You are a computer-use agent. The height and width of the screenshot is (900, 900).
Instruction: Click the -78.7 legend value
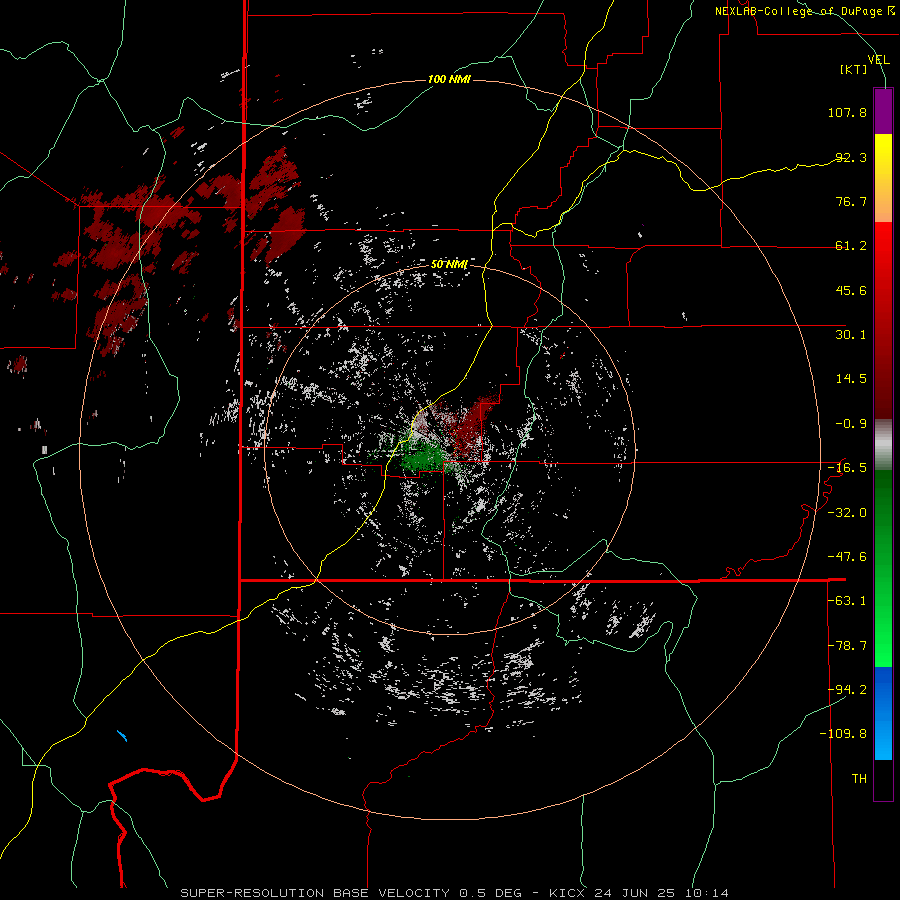pos(847,646)
